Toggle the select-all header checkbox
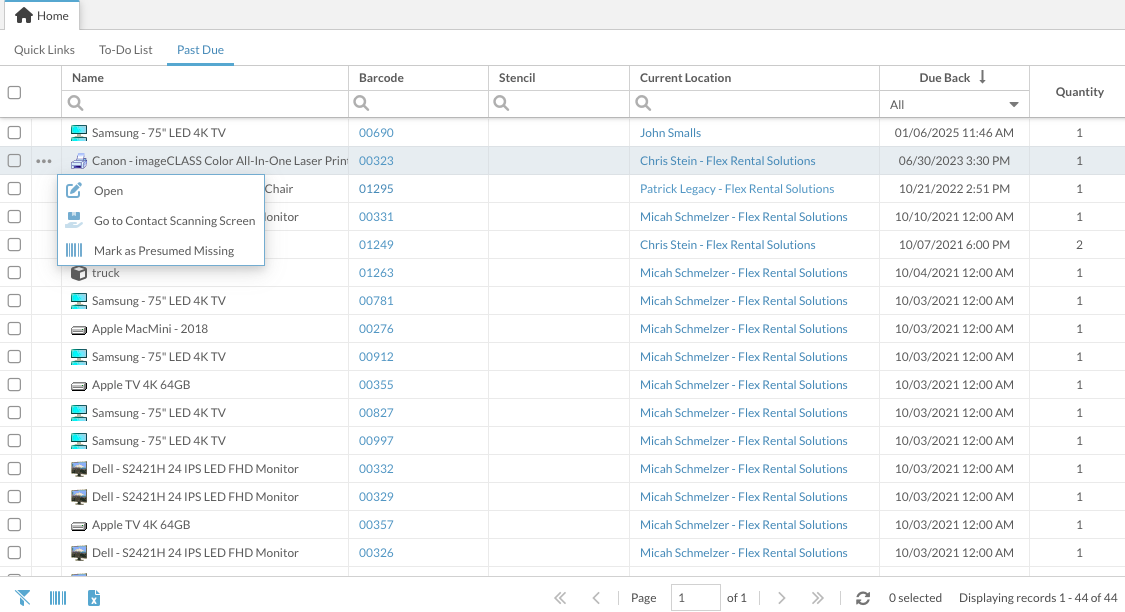Viewport: 1125px width, 612px height. click(14, 92)
